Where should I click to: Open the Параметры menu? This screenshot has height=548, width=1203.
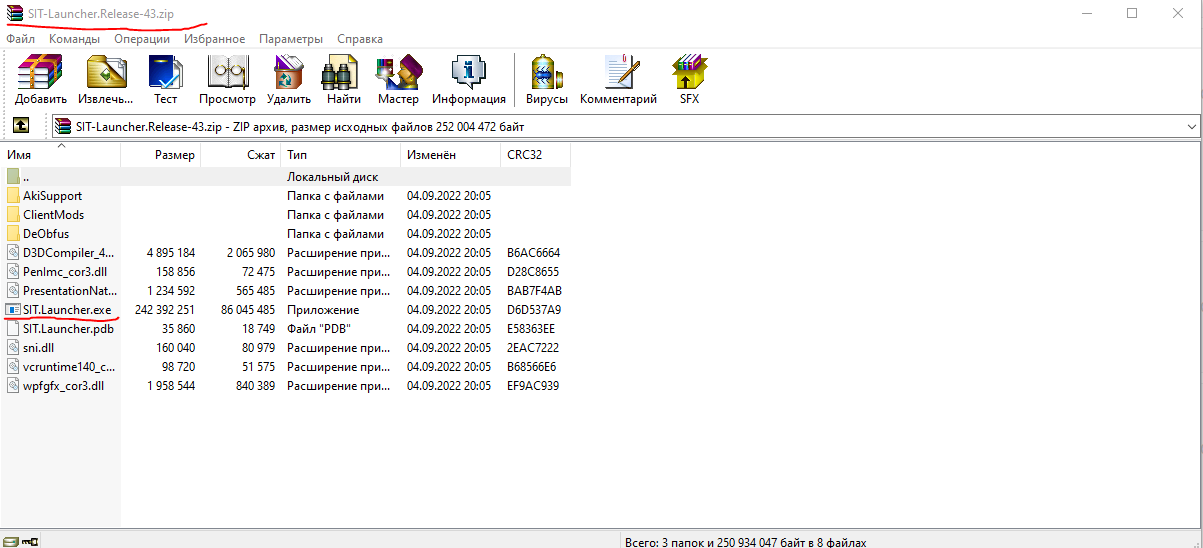pyautogui.click(x=291, y=39)
